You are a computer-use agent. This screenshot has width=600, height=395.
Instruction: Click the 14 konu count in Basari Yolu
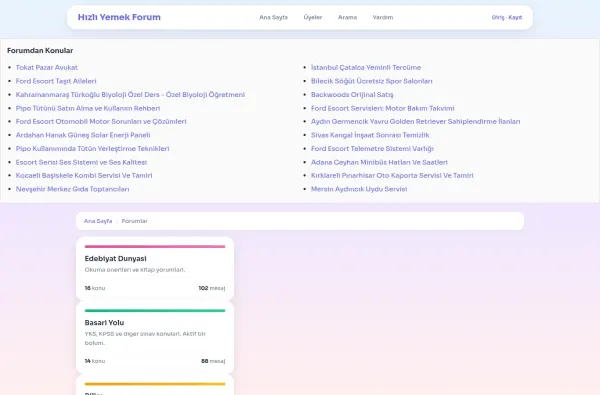click(95, 361)
